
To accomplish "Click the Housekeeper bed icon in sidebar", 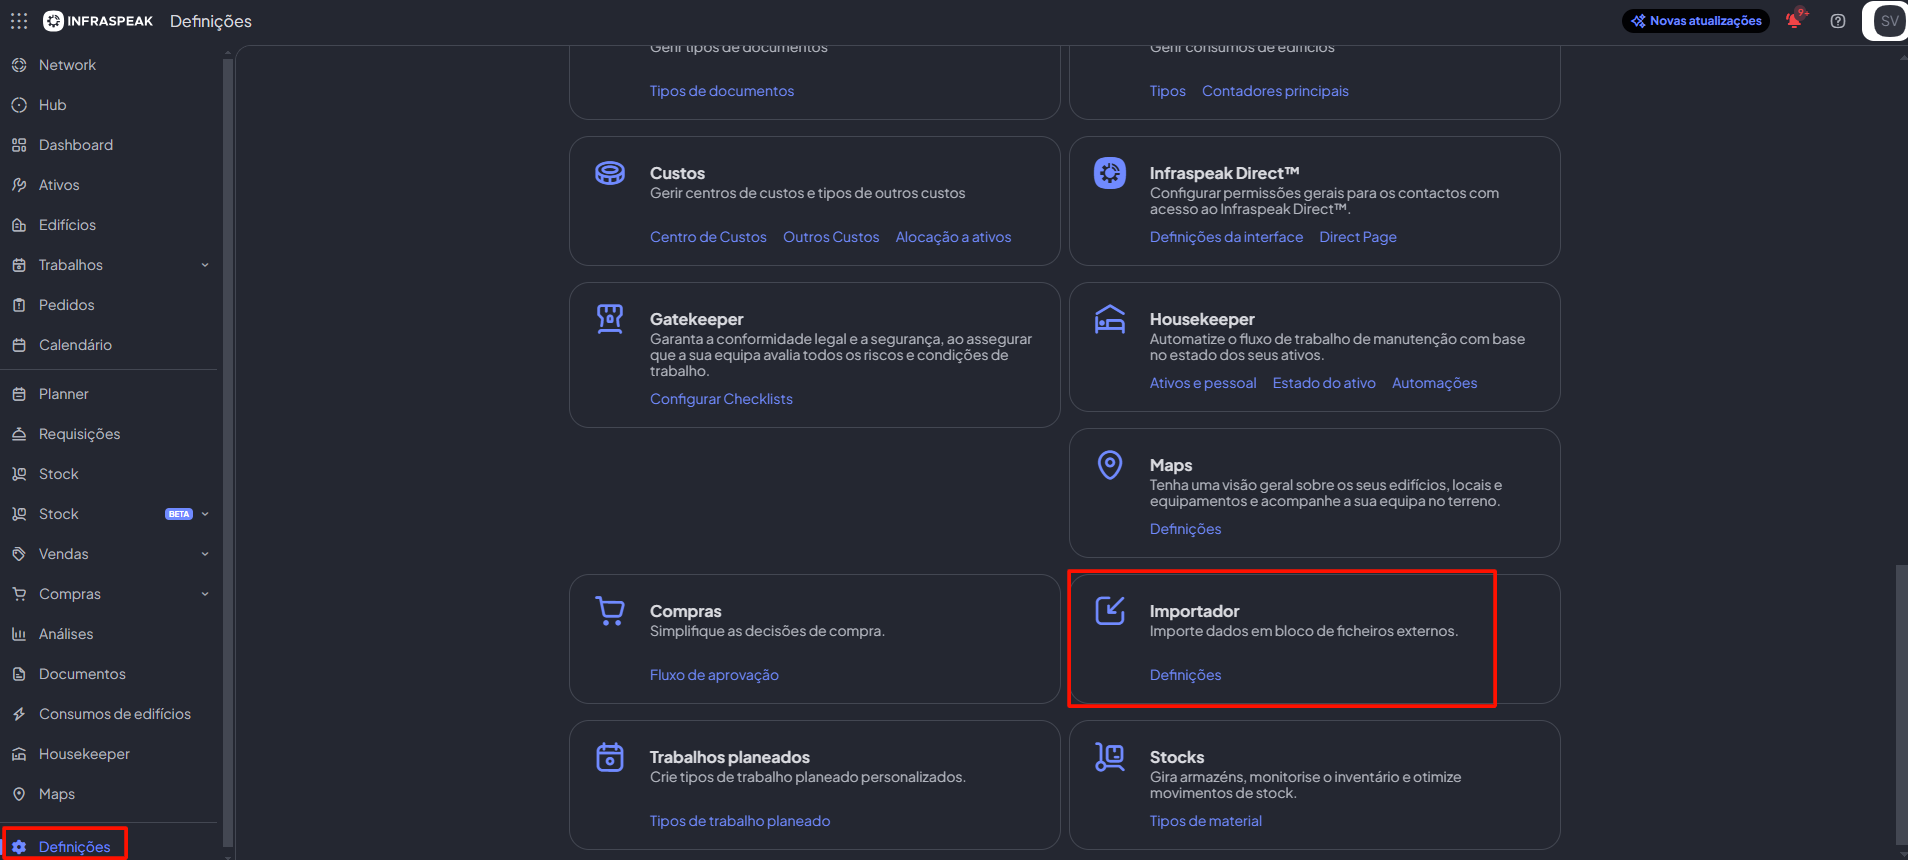I will click(x=19, y=754).
